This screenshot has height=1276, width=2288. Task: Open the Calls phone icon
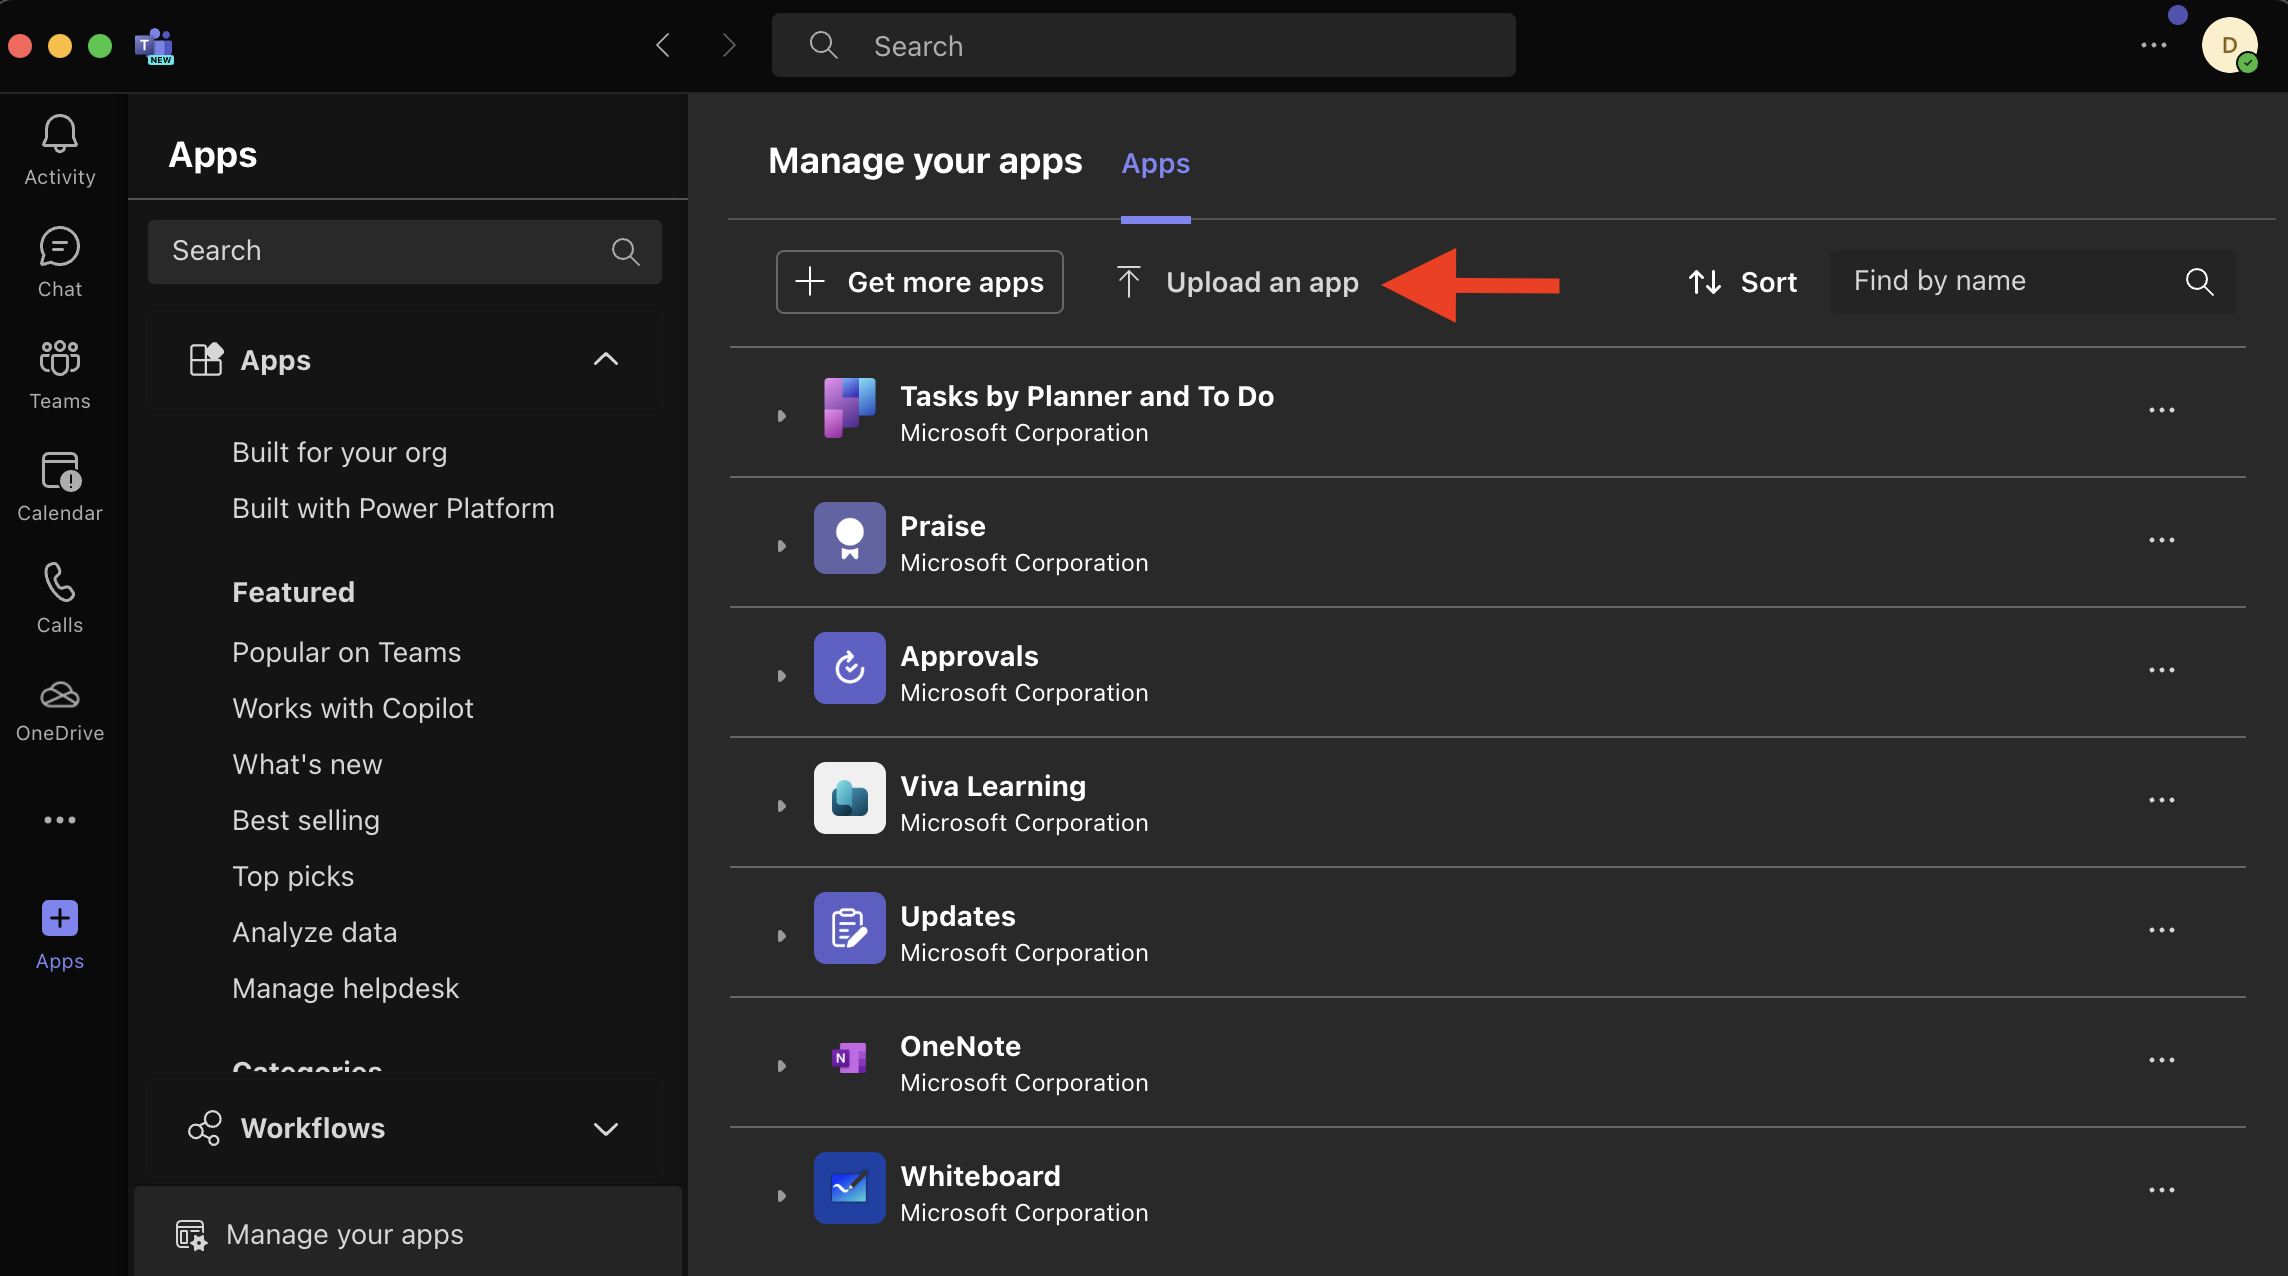point(60,583)
